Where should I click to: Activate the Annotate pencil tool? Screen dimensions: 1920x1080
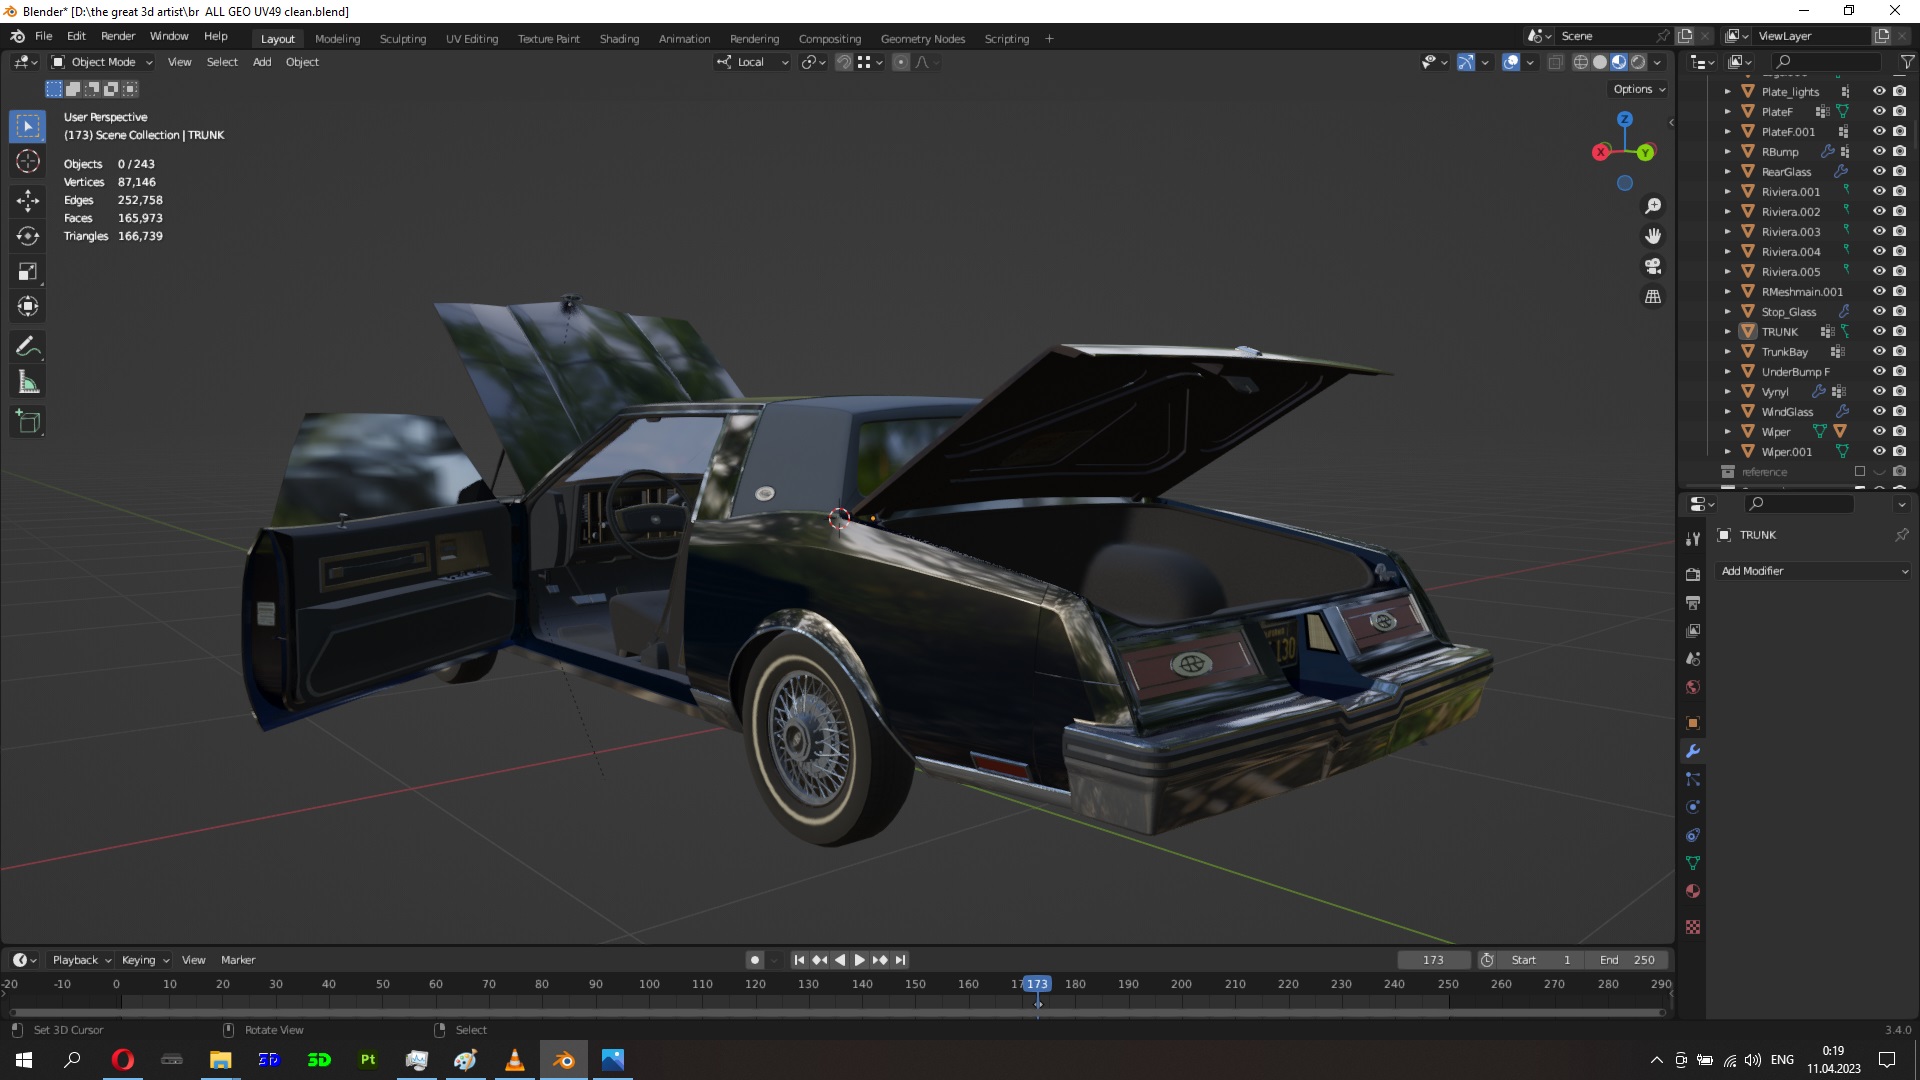28,347
